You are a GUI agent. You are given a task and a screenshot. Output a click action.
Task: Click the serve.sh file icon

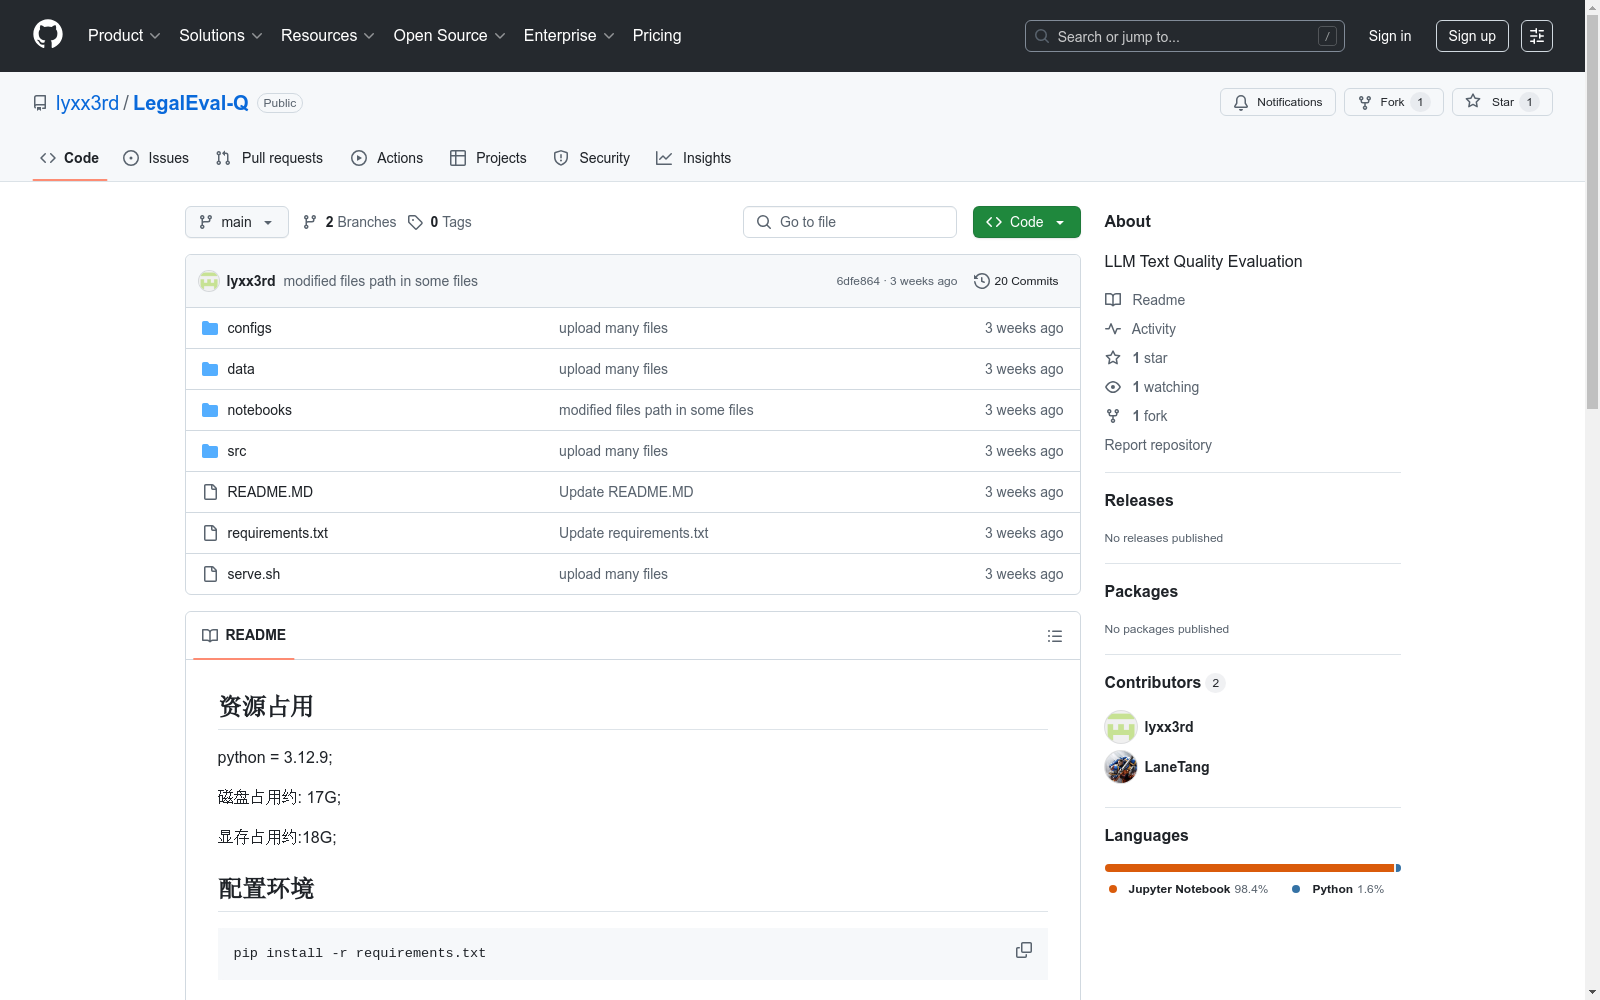[210, 574]
